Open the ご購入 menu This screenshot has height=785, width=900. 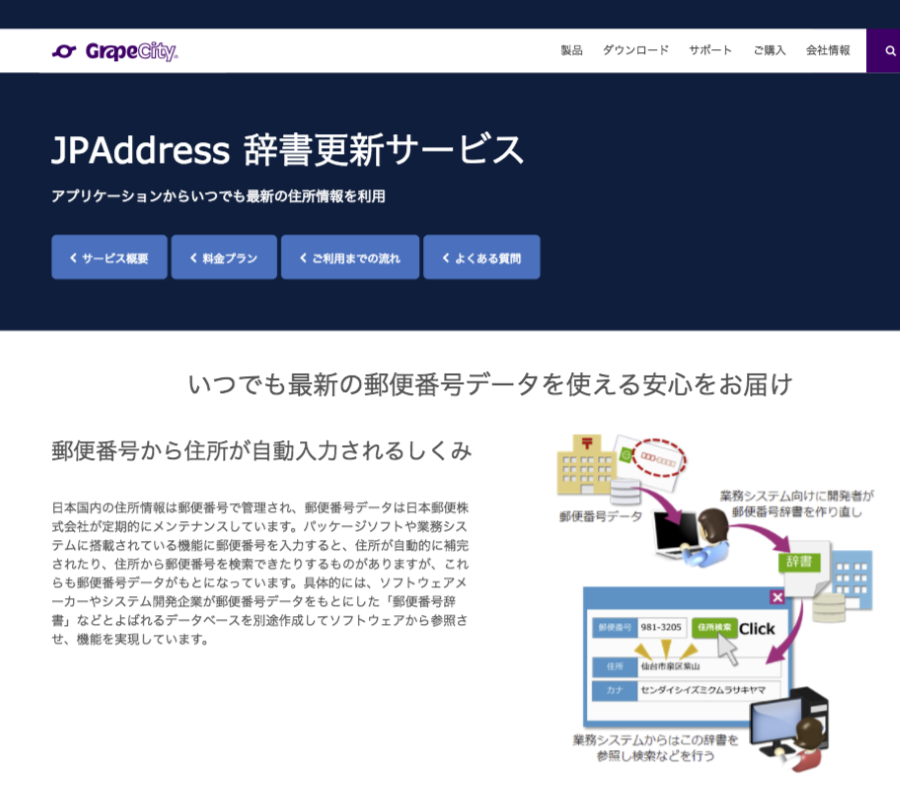click(769, 50)
